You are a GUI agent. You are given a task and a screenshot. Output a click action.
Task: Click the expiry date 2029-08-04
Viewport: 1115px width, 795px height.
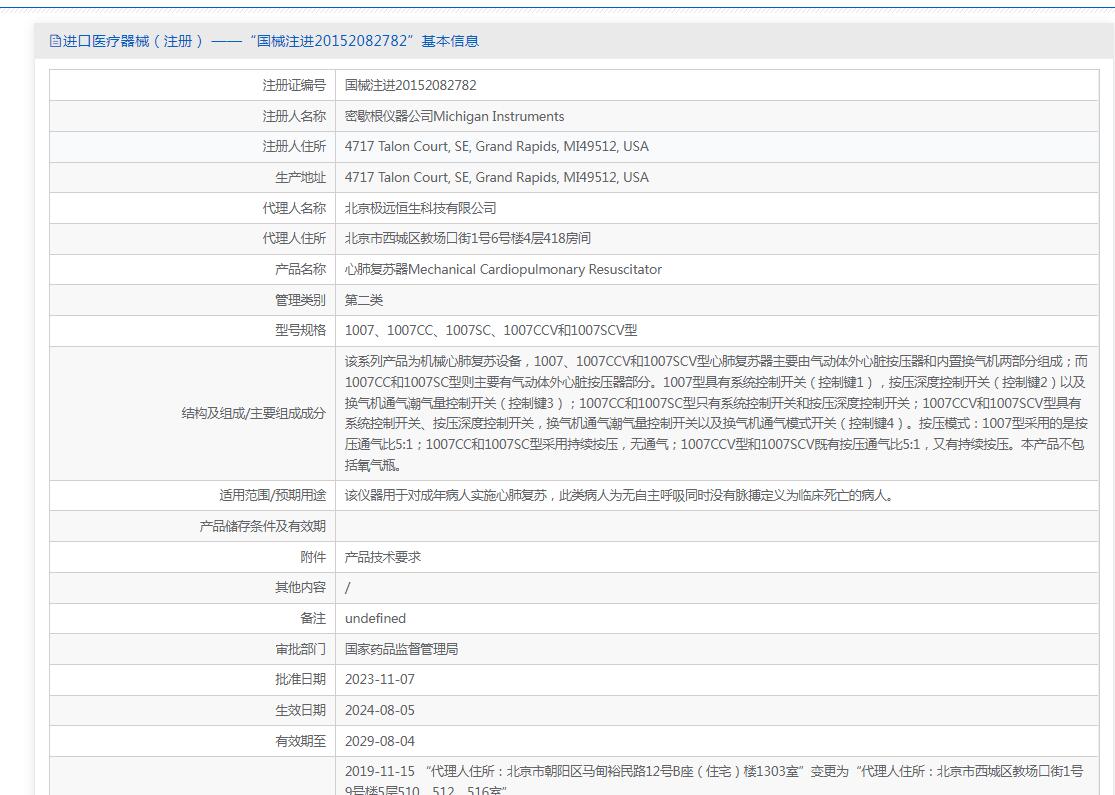379,741
